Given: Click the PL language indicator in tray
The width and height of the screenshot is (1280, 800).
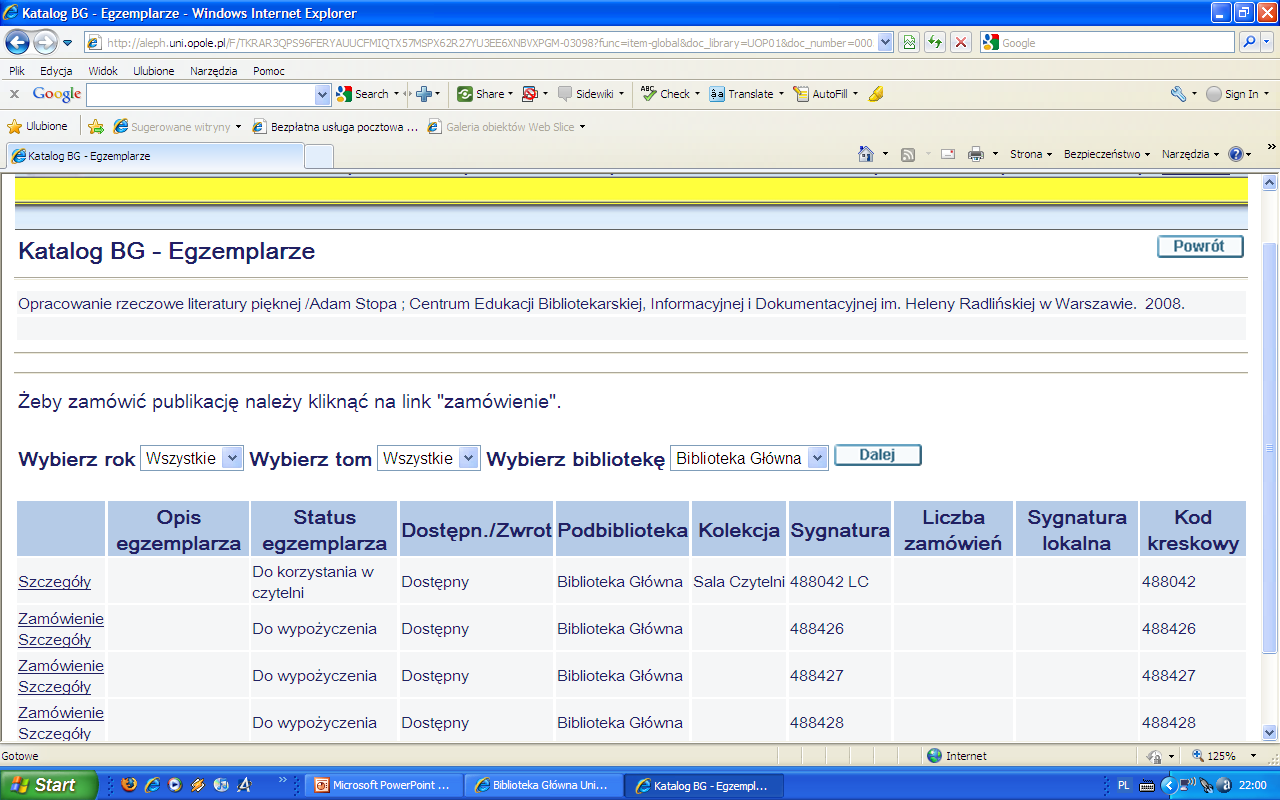Looking at the screenshot, I should coord(1123,785).
